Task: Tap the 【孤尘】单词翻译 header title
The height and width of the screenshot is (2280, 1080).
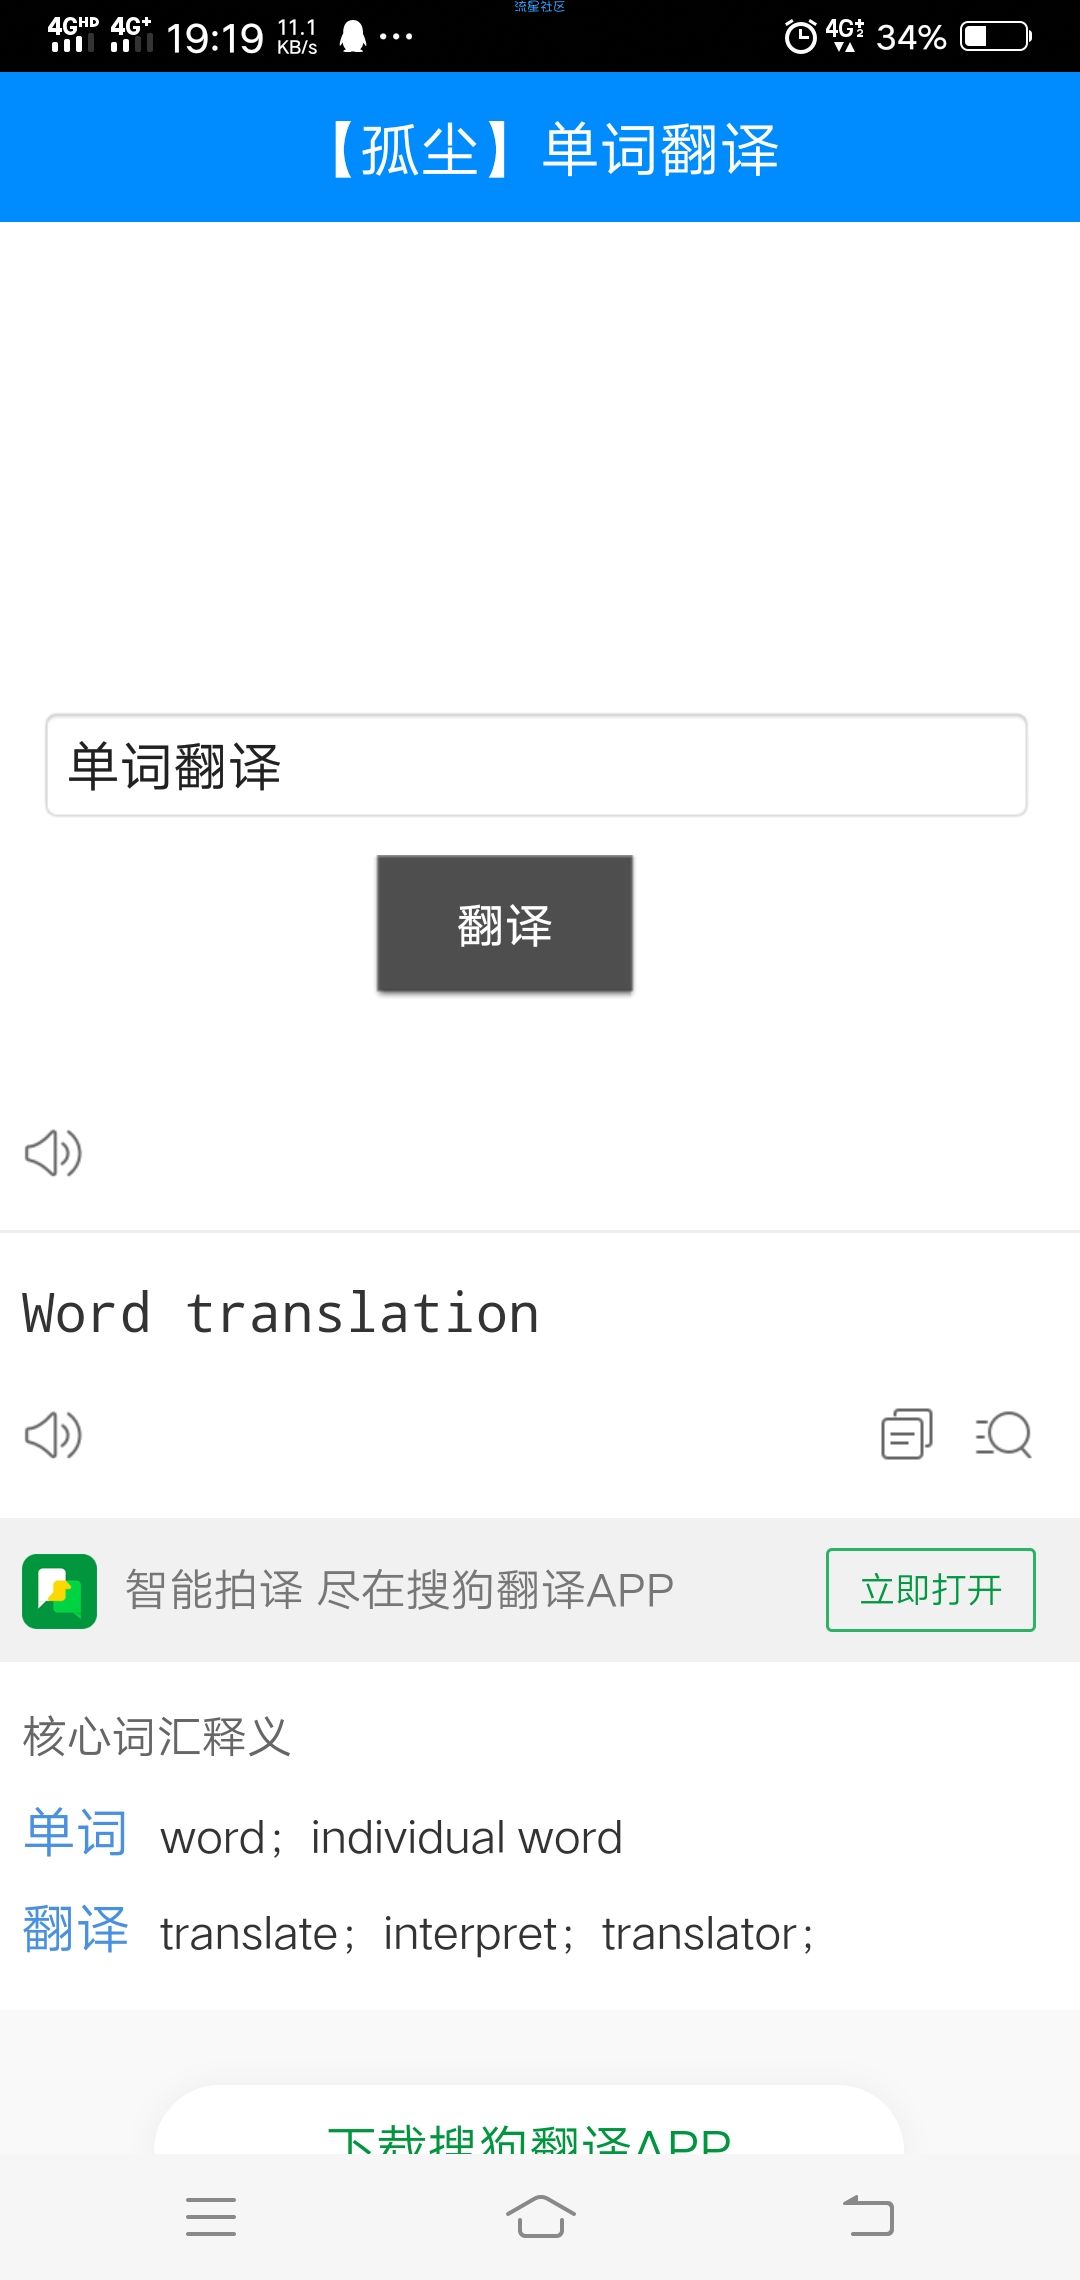Action: pyautogui.click(x=555, y=150)
